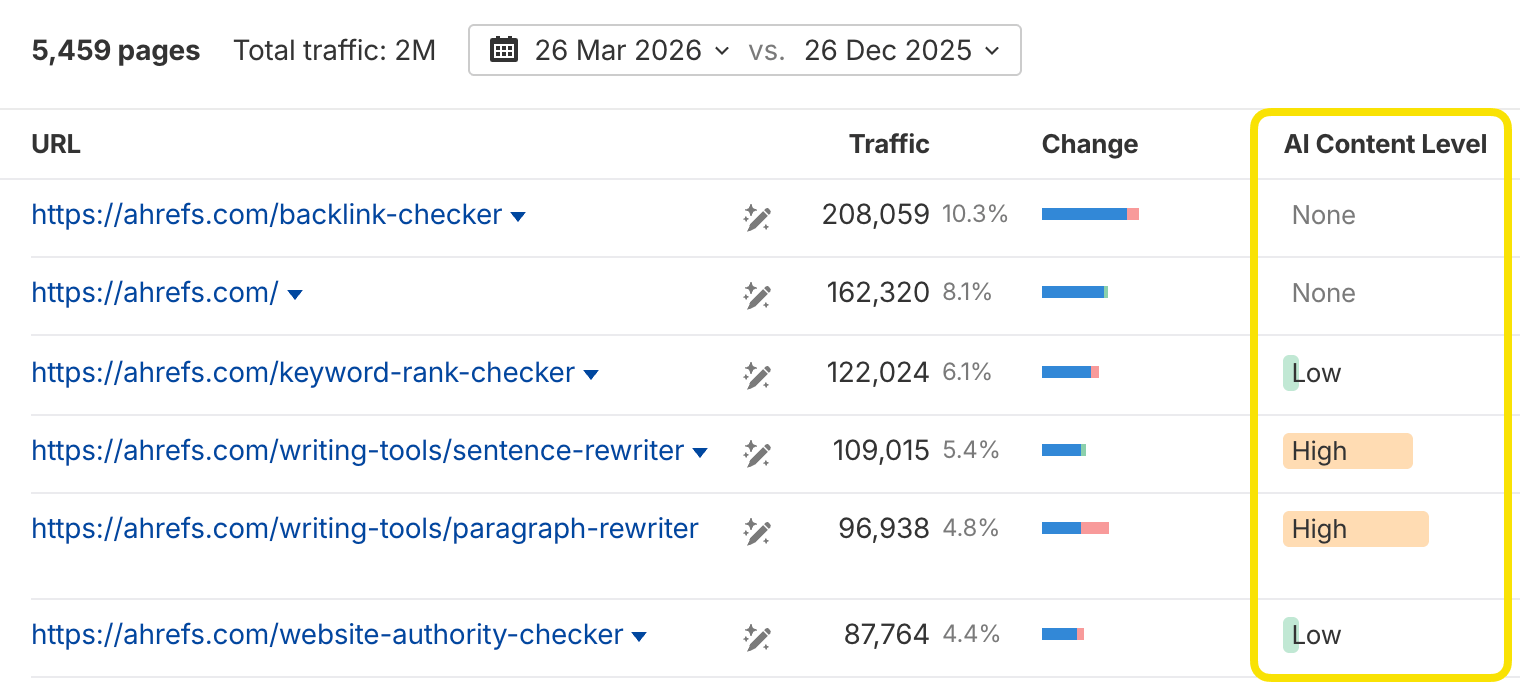Click the wand icon next to keyword-rank-checker

pyautogui.click(x=757, y=375)
